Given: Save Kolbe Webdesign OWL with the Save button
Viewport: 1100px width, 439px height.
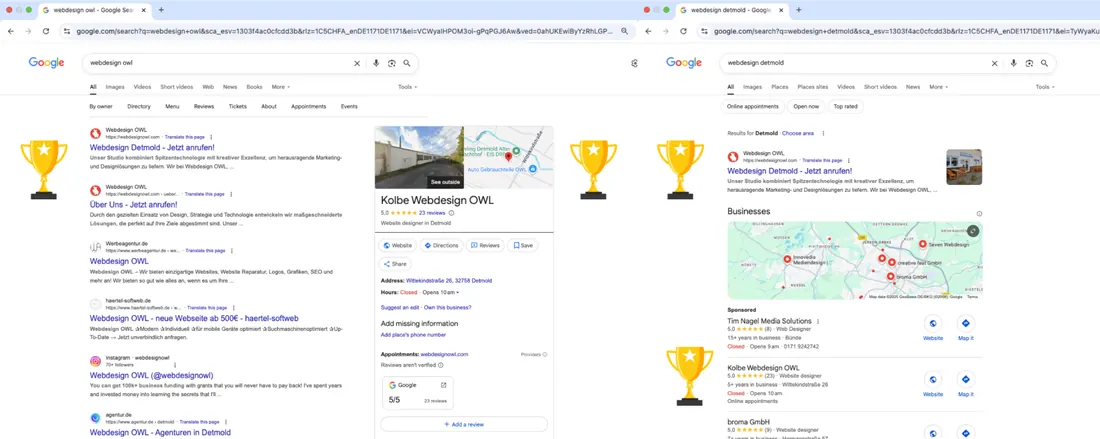Looking at the screenshot, I should [523, 245].
